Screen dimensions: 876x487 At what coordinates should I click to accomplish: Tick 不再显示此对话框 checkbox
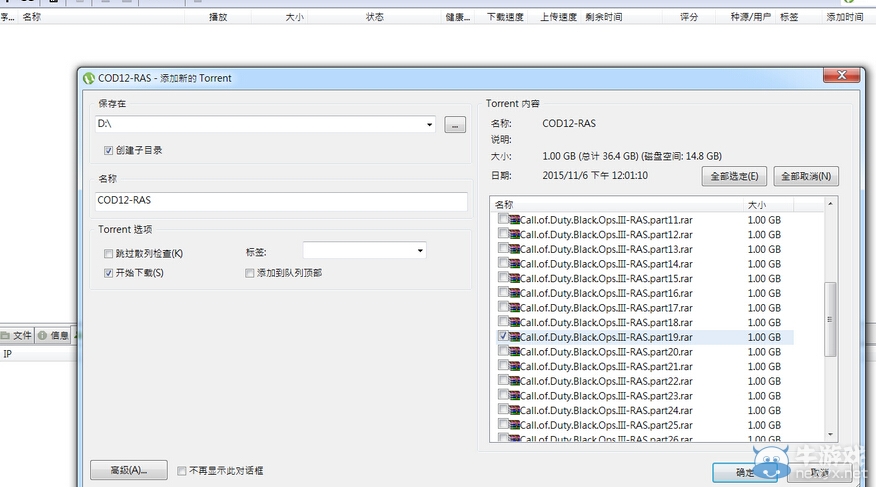182,471
